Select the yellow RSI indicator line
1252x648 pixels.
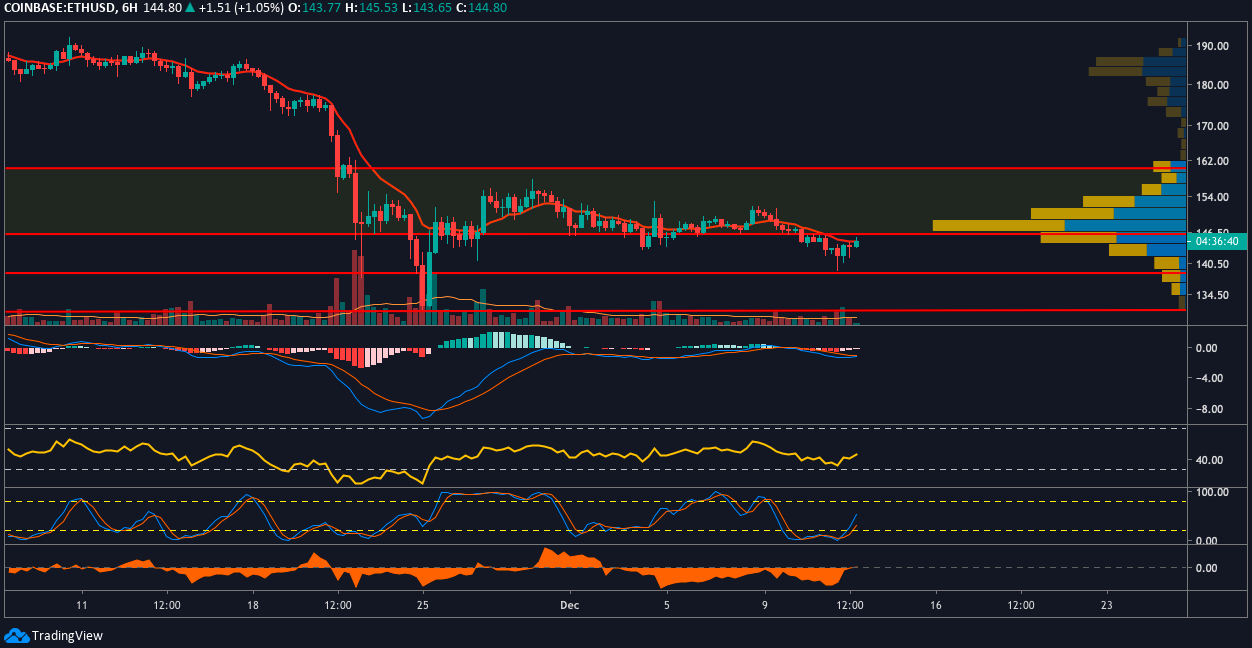[x=431, y=458]
